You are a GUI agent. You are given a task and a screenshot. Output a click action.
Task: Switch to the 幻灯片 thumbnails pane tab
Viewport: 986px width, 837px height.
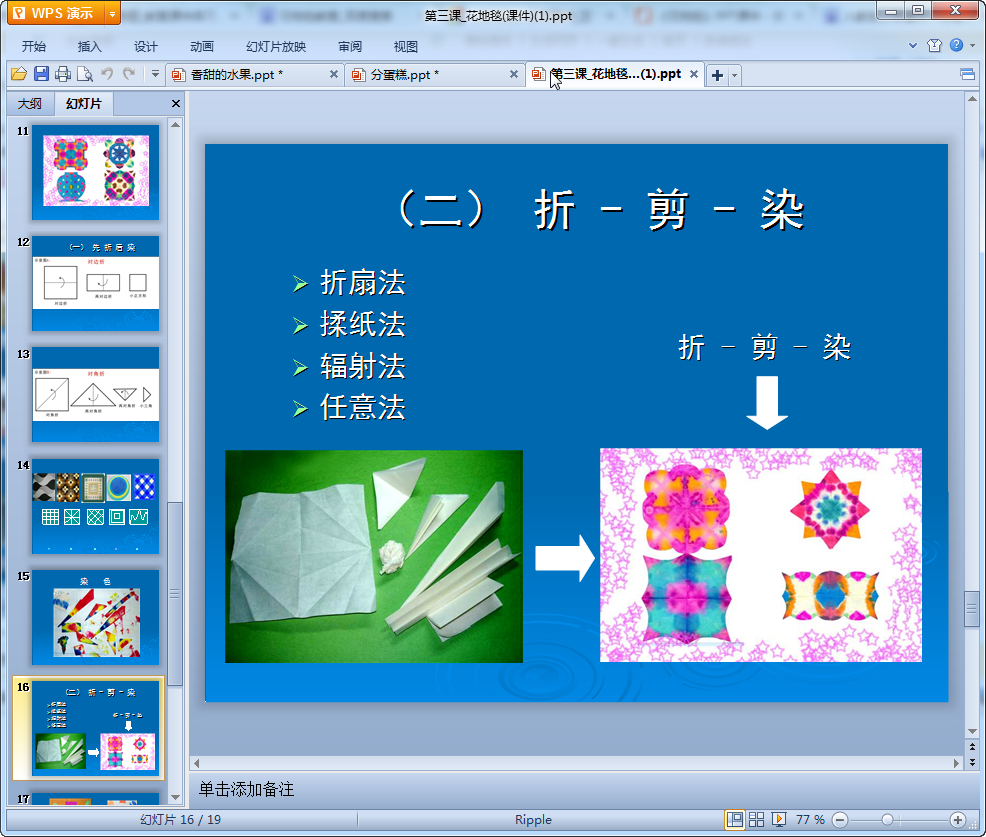click(84, 104)
